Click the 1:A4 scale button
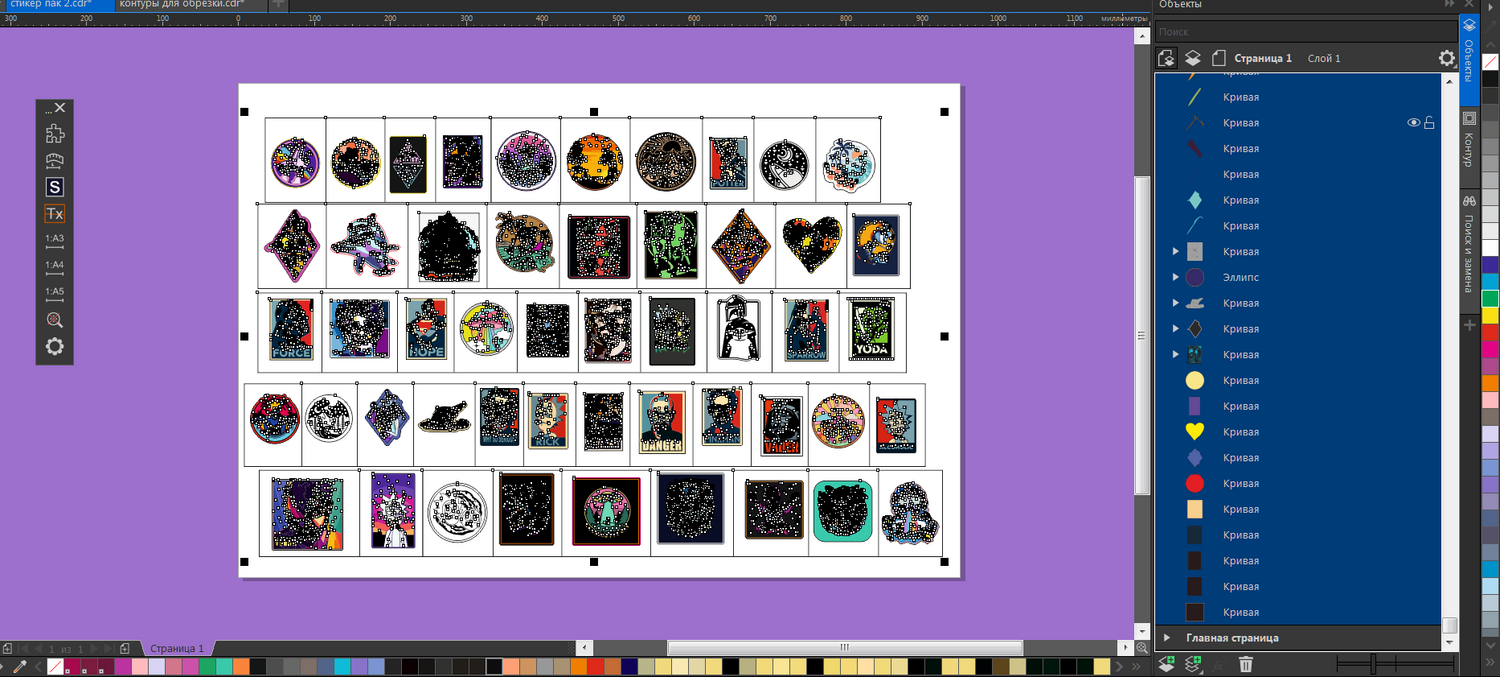 [55, 267]
